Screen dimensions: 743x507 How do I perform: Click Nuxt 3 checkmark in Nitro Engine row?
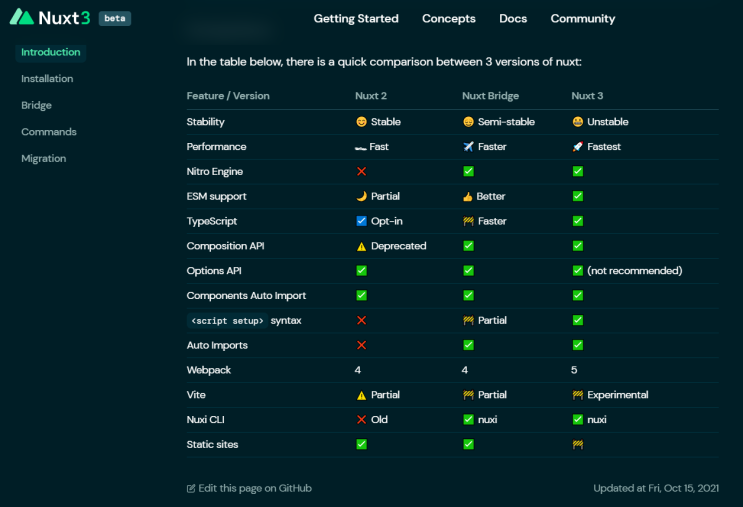coord(578,171)
